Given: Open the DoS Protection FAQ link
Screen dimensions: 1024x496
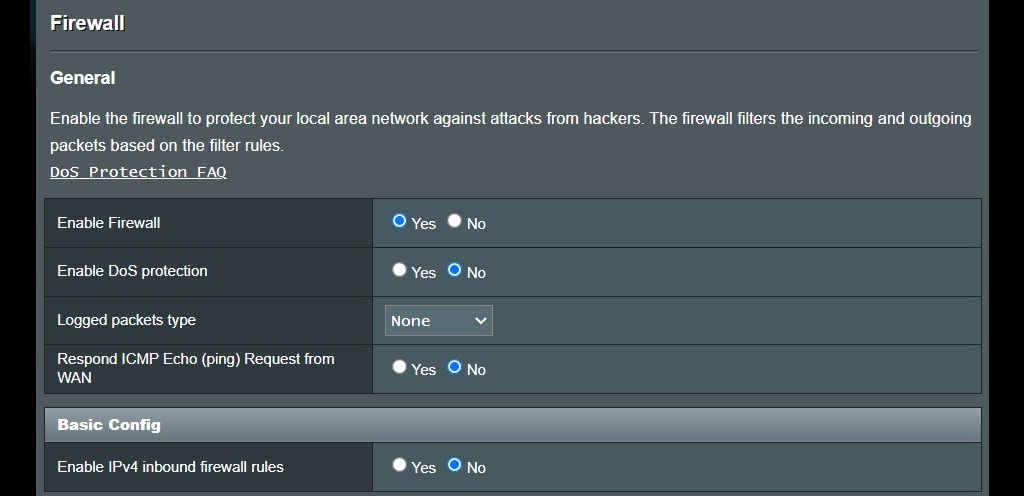Looking at the screenshot, I should coord(138,172).
